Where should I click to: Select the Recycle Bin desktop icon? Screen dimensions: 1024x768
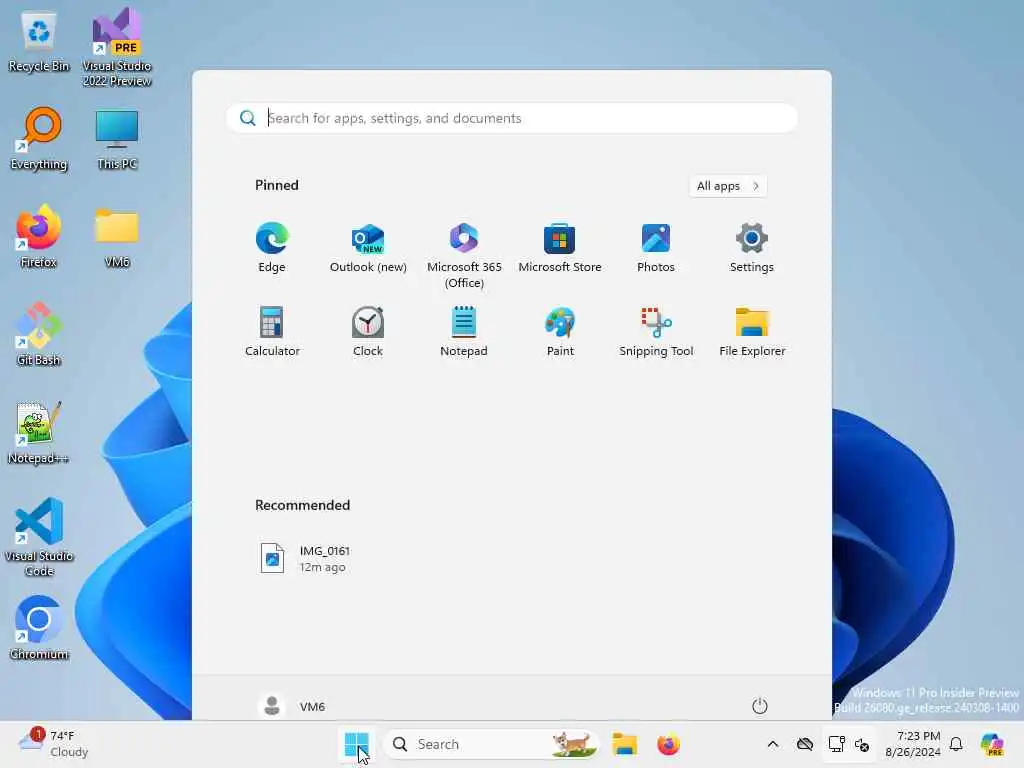tap(39, 42)
